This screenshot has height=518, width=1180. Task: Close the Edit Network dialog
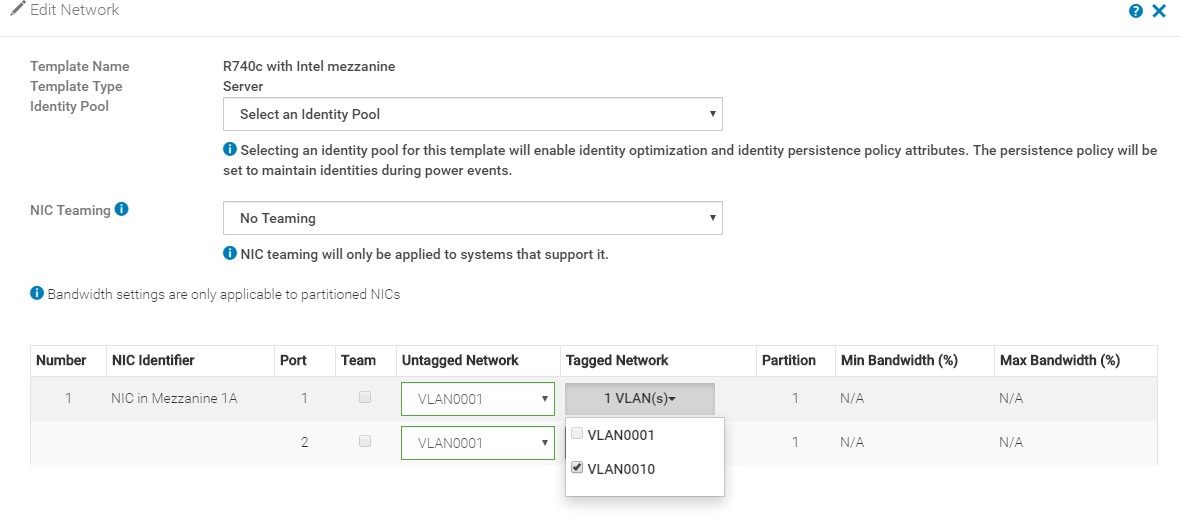[1159, 11]
